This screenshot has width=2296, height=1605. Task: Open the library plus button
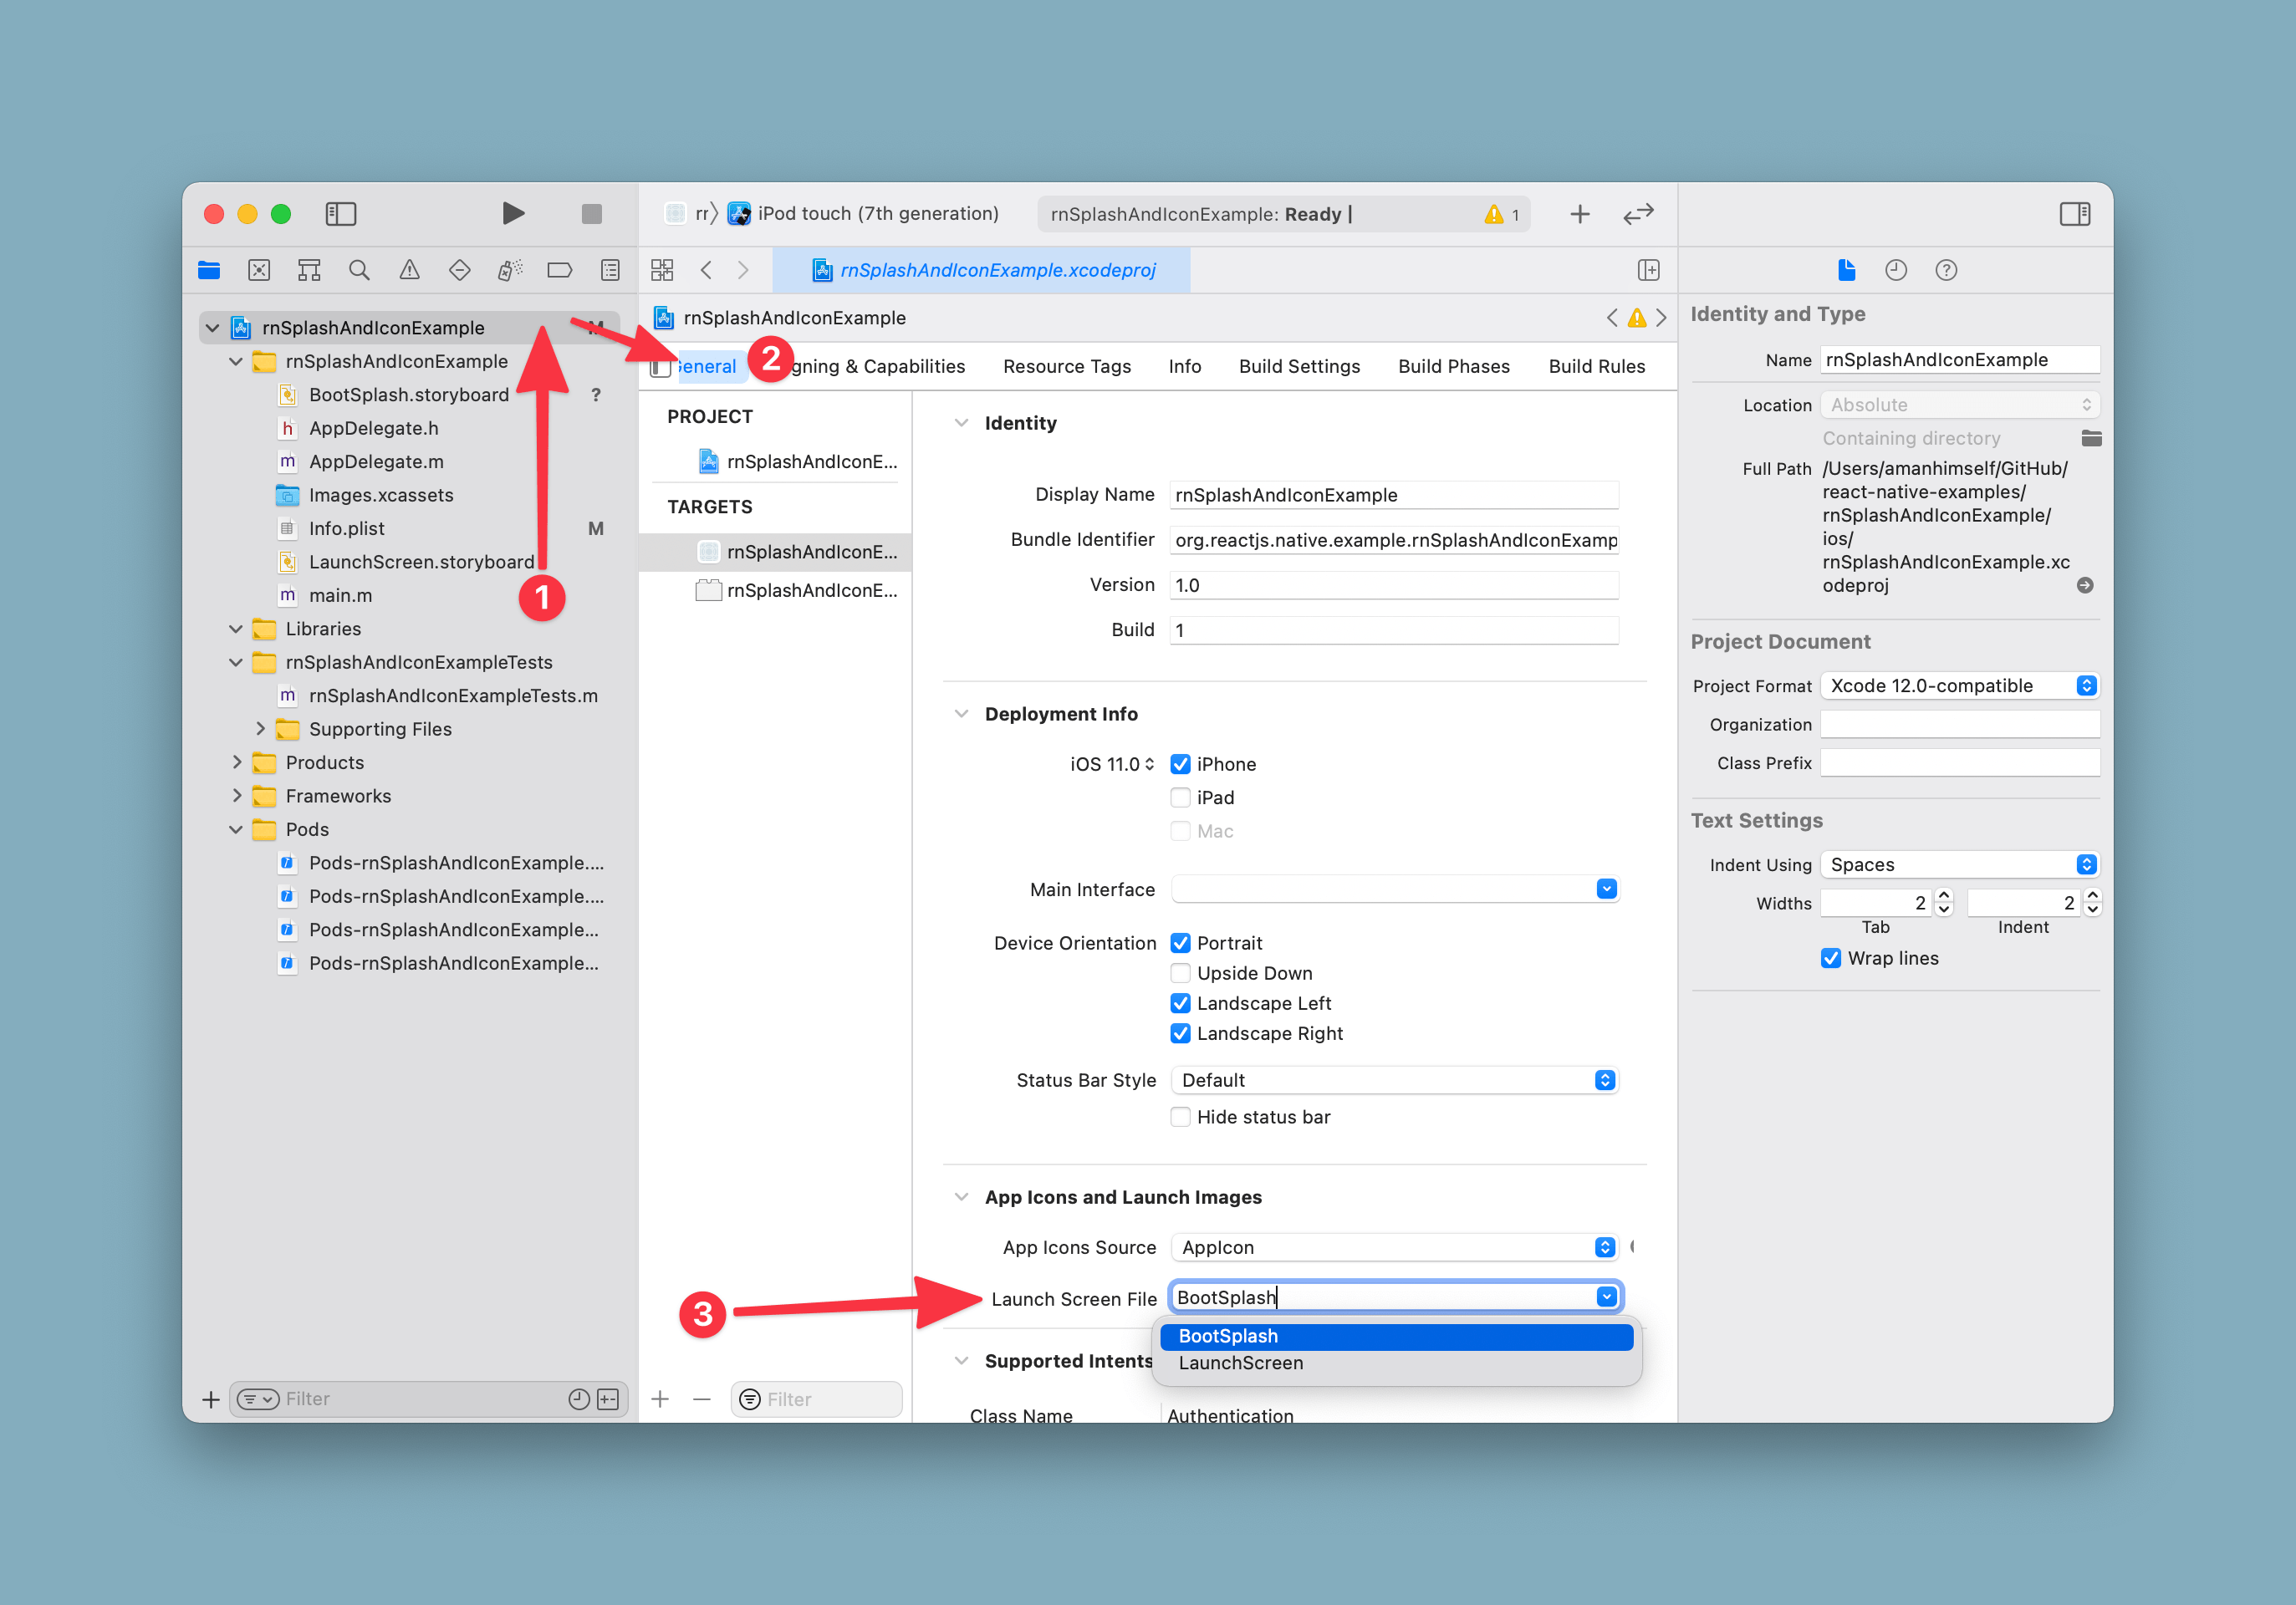click(x=1580, y=214)
